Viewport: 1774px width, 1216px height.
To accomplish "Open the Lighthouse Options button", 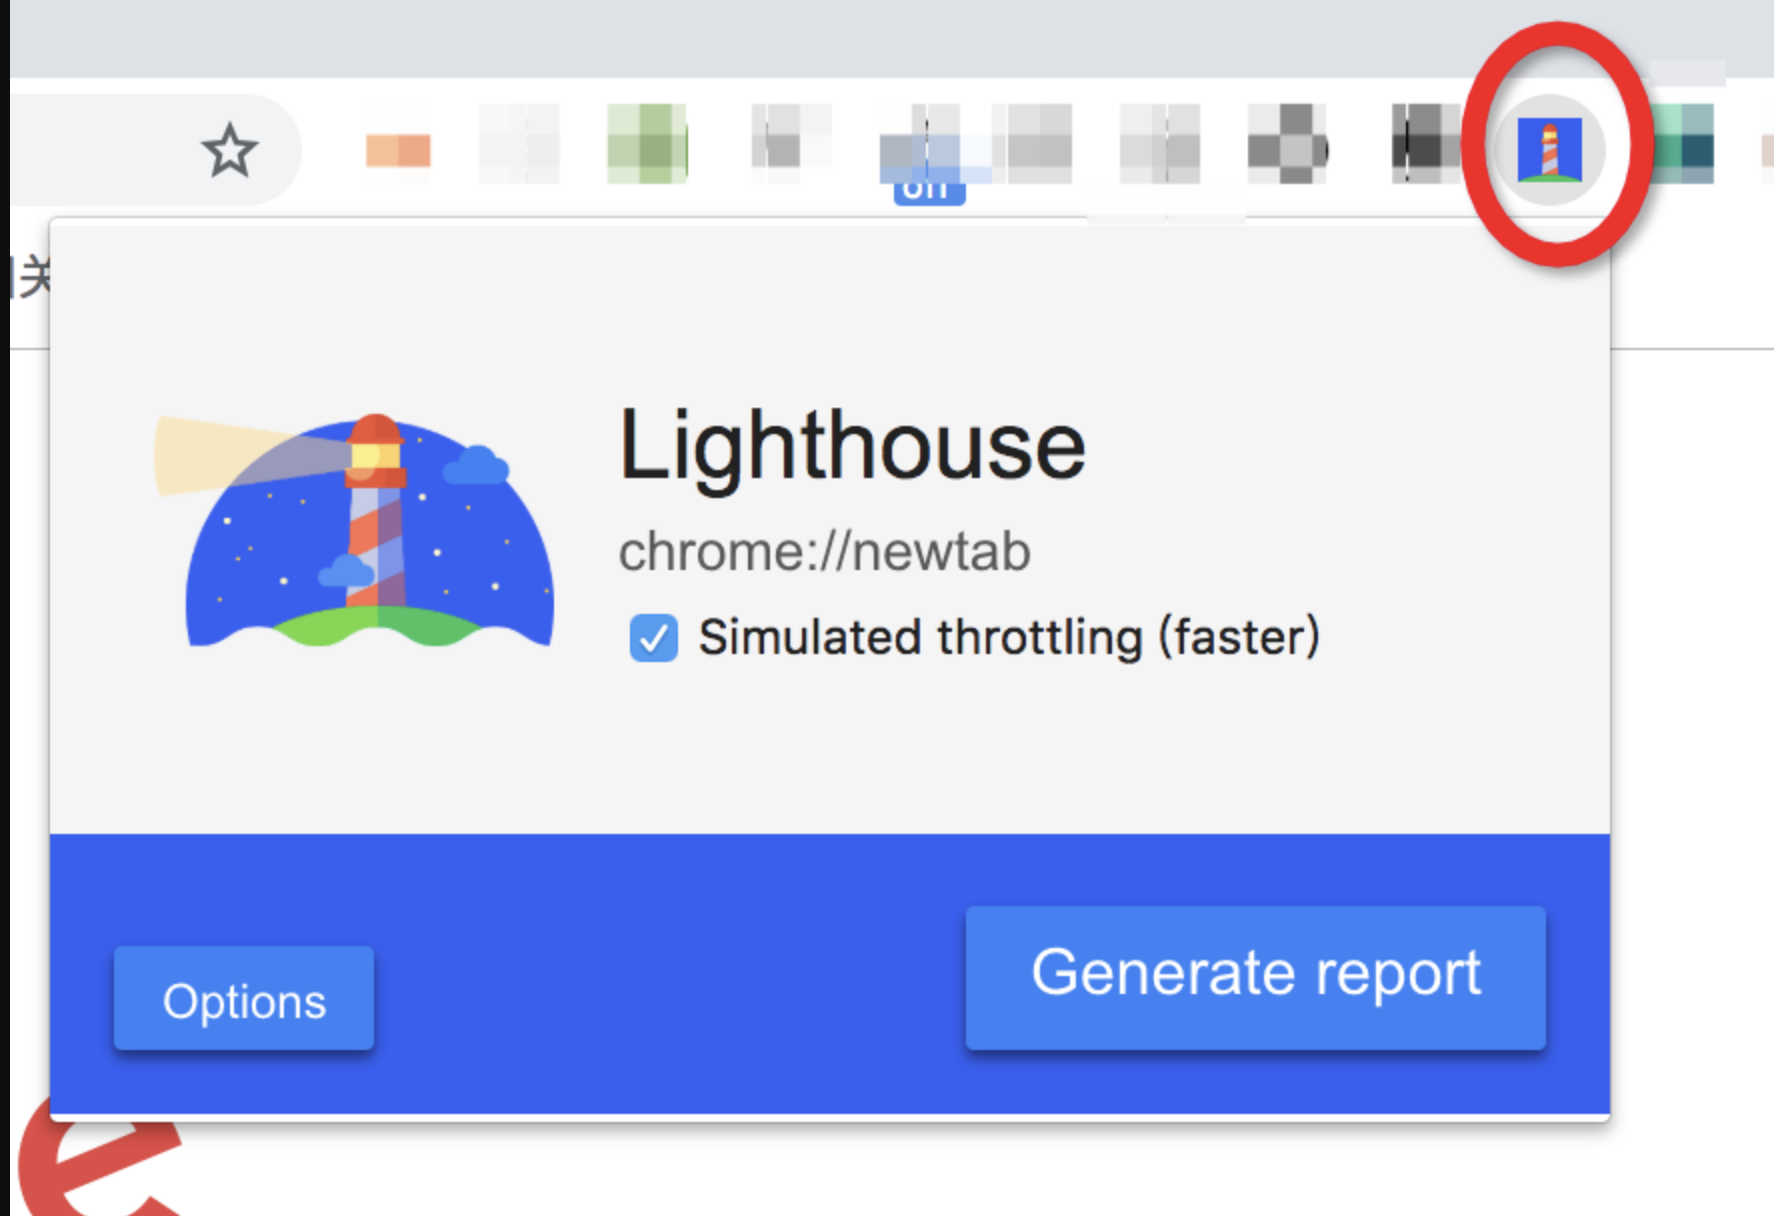I will pos(244,999).
